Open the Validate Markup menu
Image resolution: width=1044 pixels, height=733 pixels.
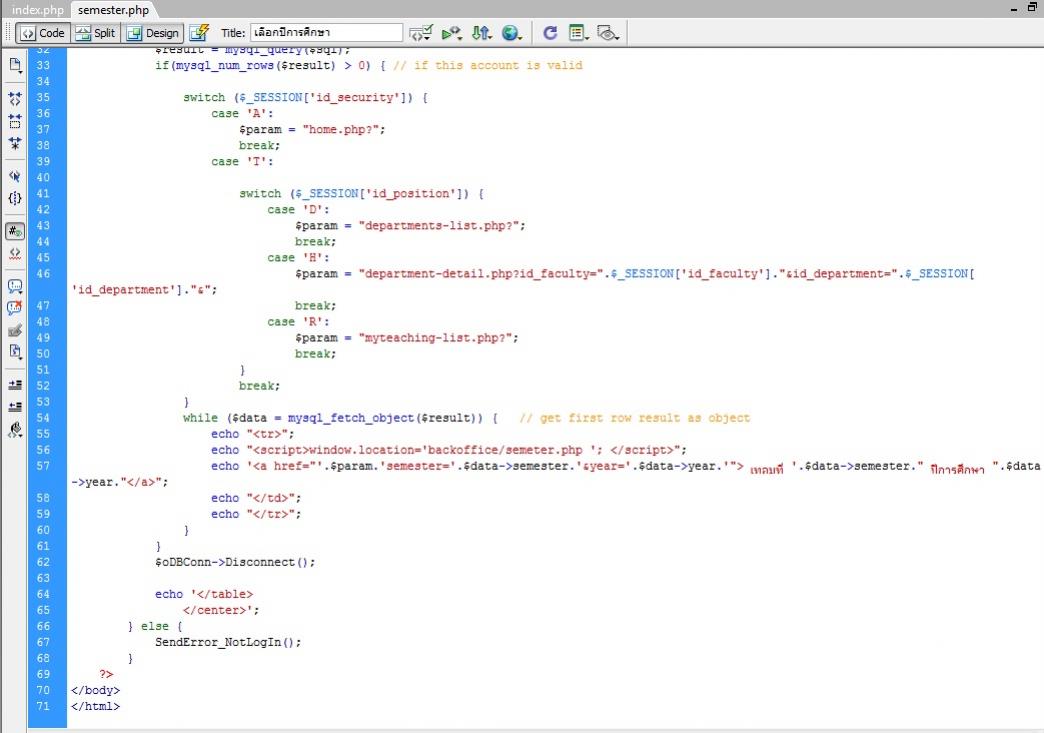point(452,33)
